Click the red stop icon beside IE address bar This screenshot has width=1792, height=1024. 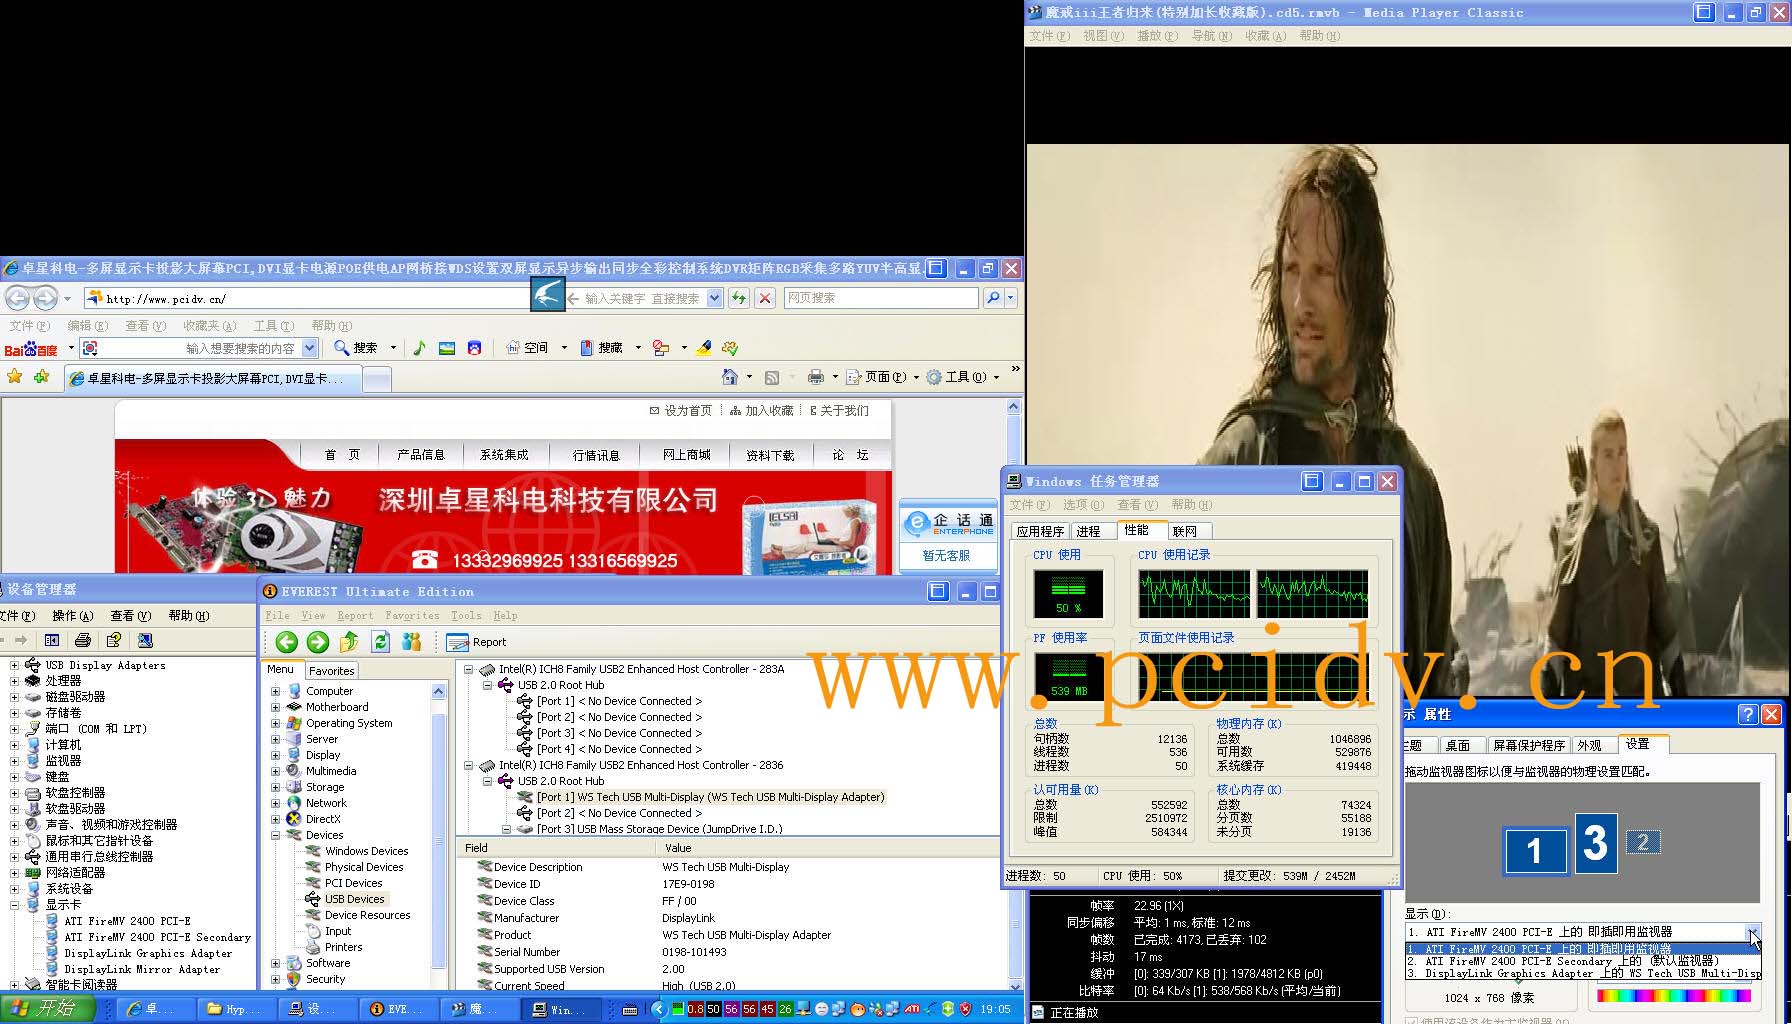coord(765,298)
